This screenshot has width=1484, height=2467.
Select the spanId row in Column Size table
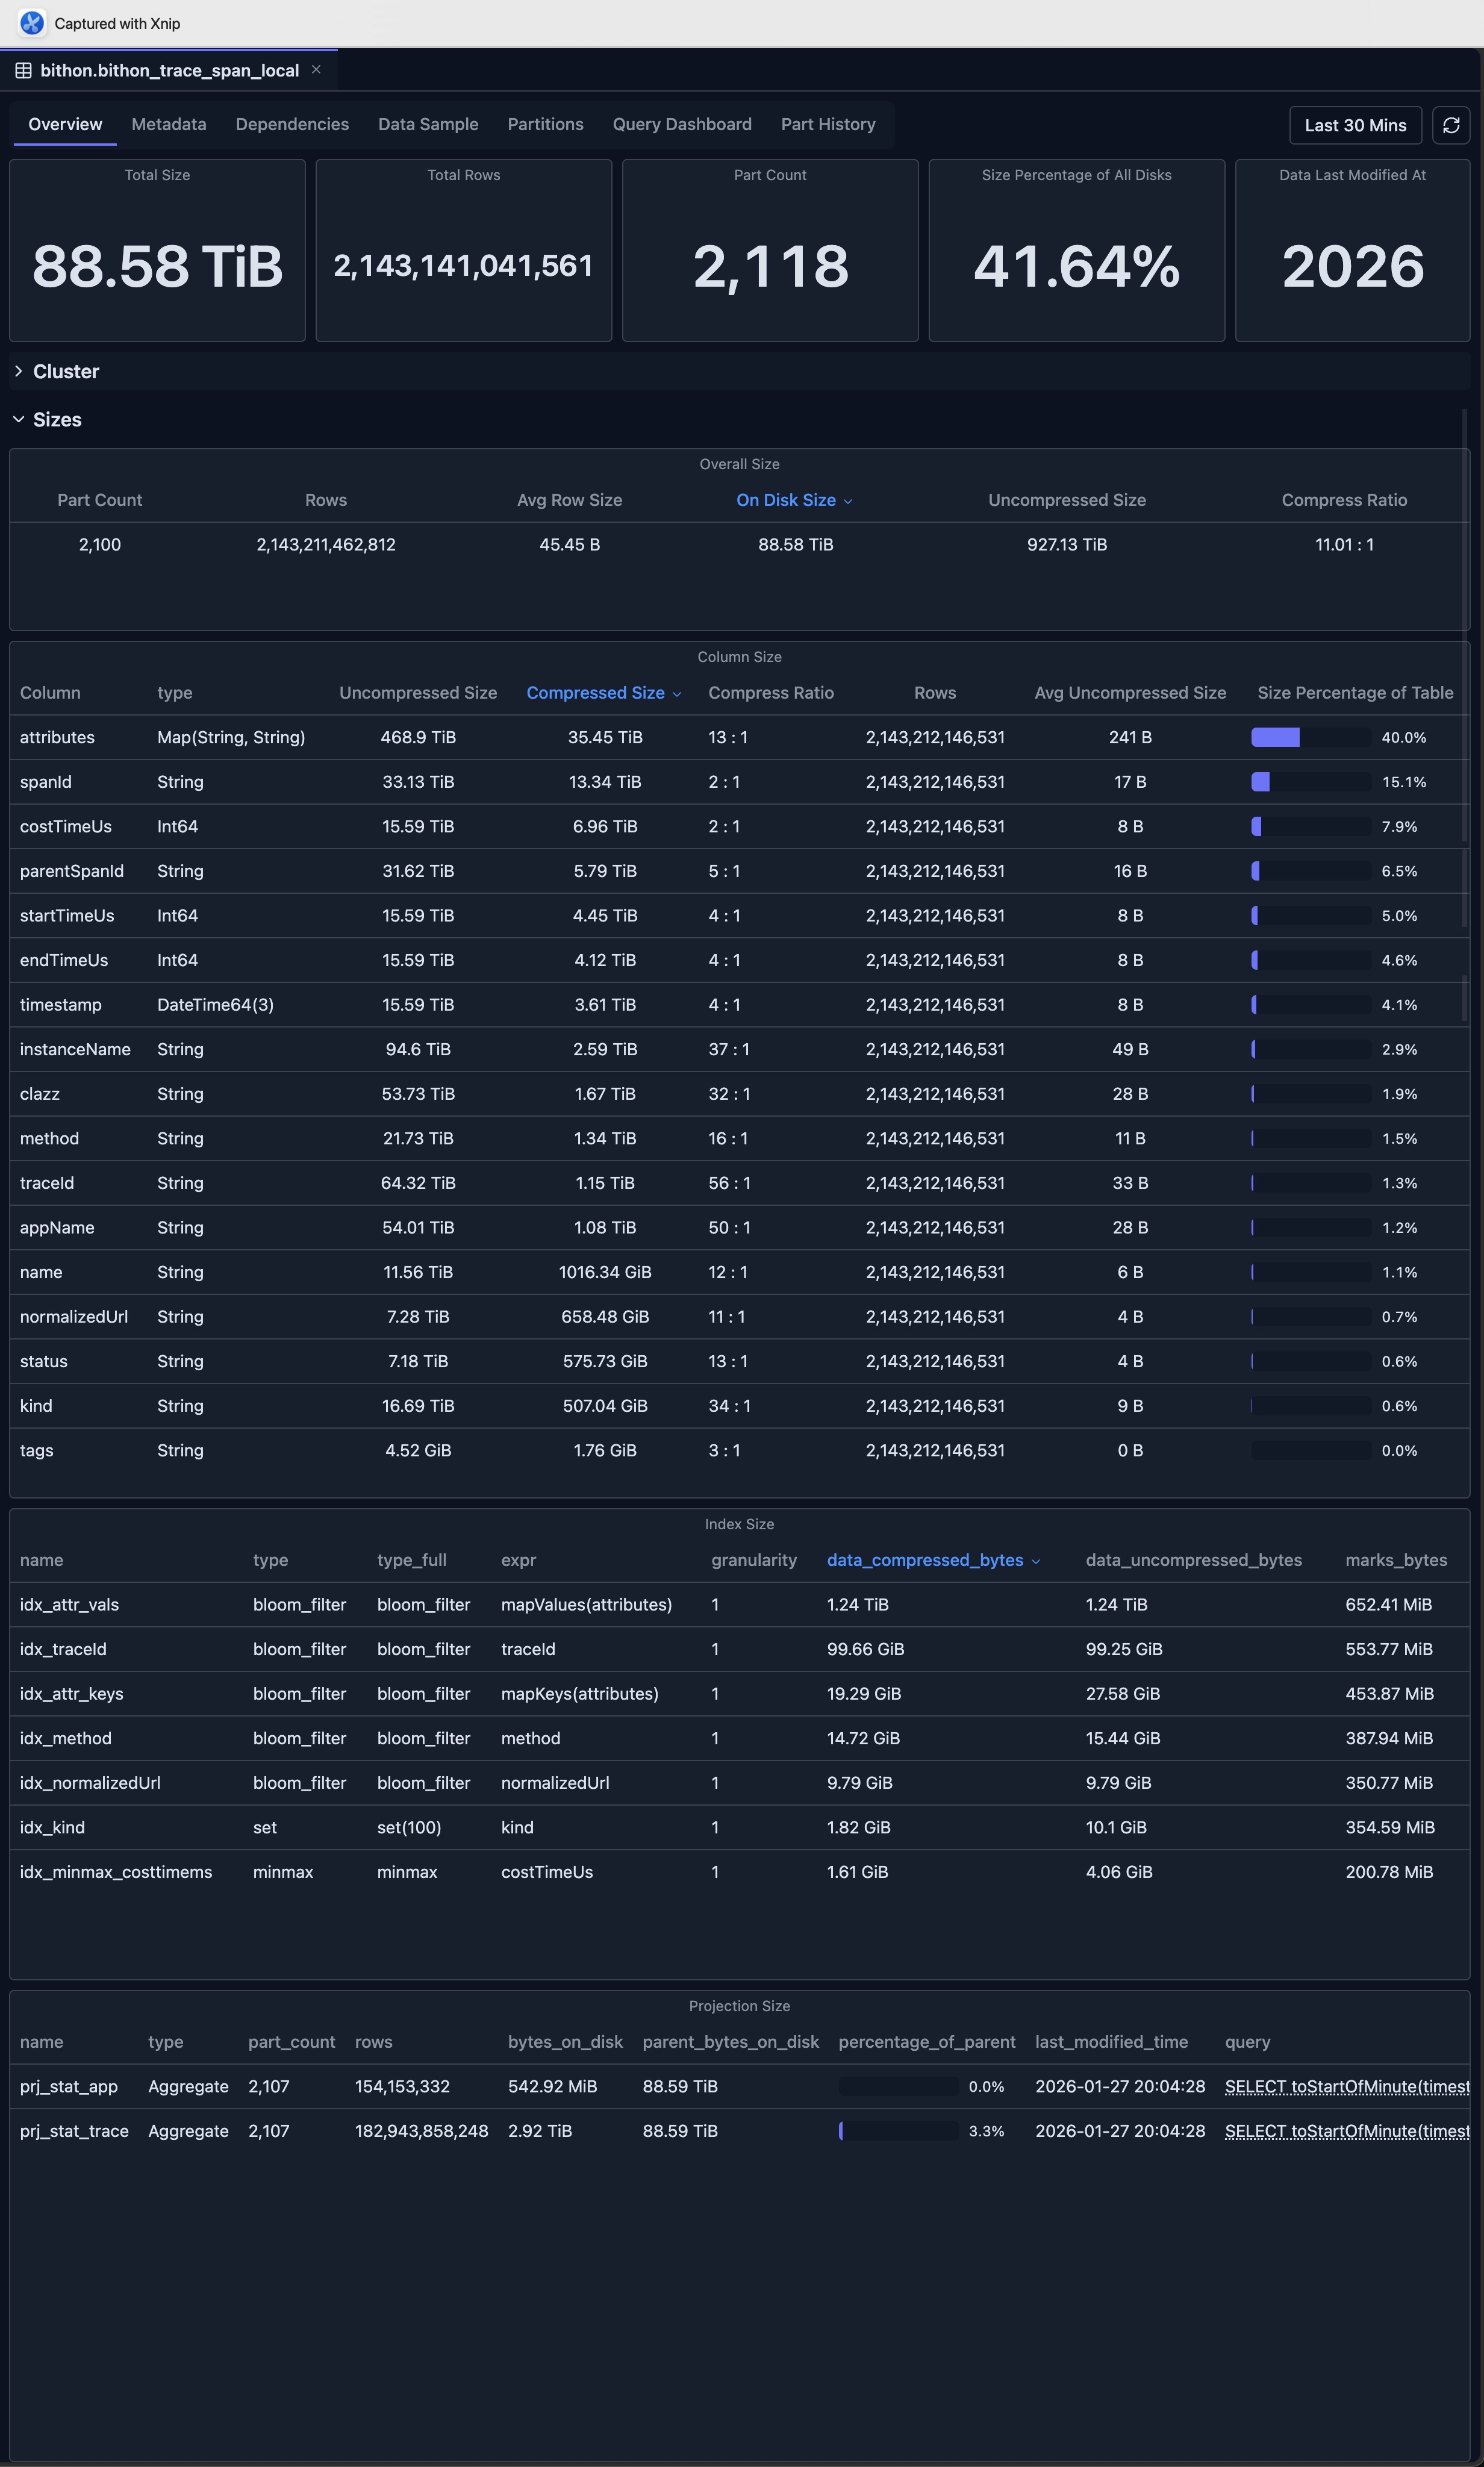[x=46, y=782]
